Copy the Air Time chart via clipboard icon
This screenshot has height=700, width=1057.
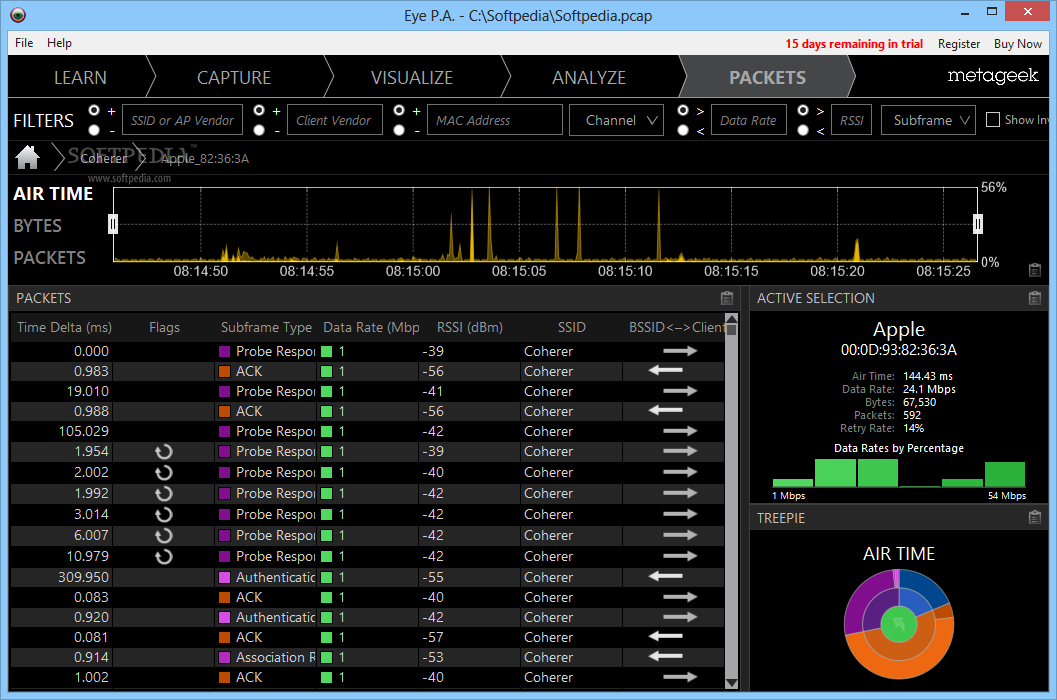click(1035, 270)
